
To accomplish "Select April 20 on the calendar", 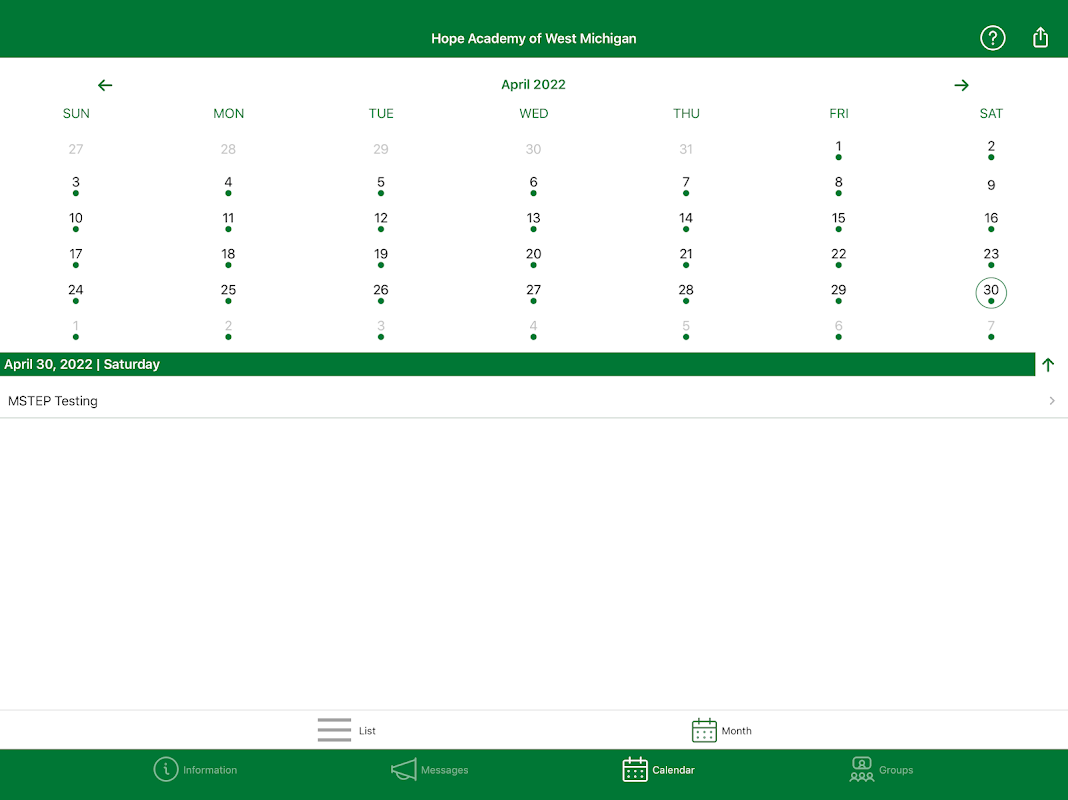I will click(x=533, y=257).
